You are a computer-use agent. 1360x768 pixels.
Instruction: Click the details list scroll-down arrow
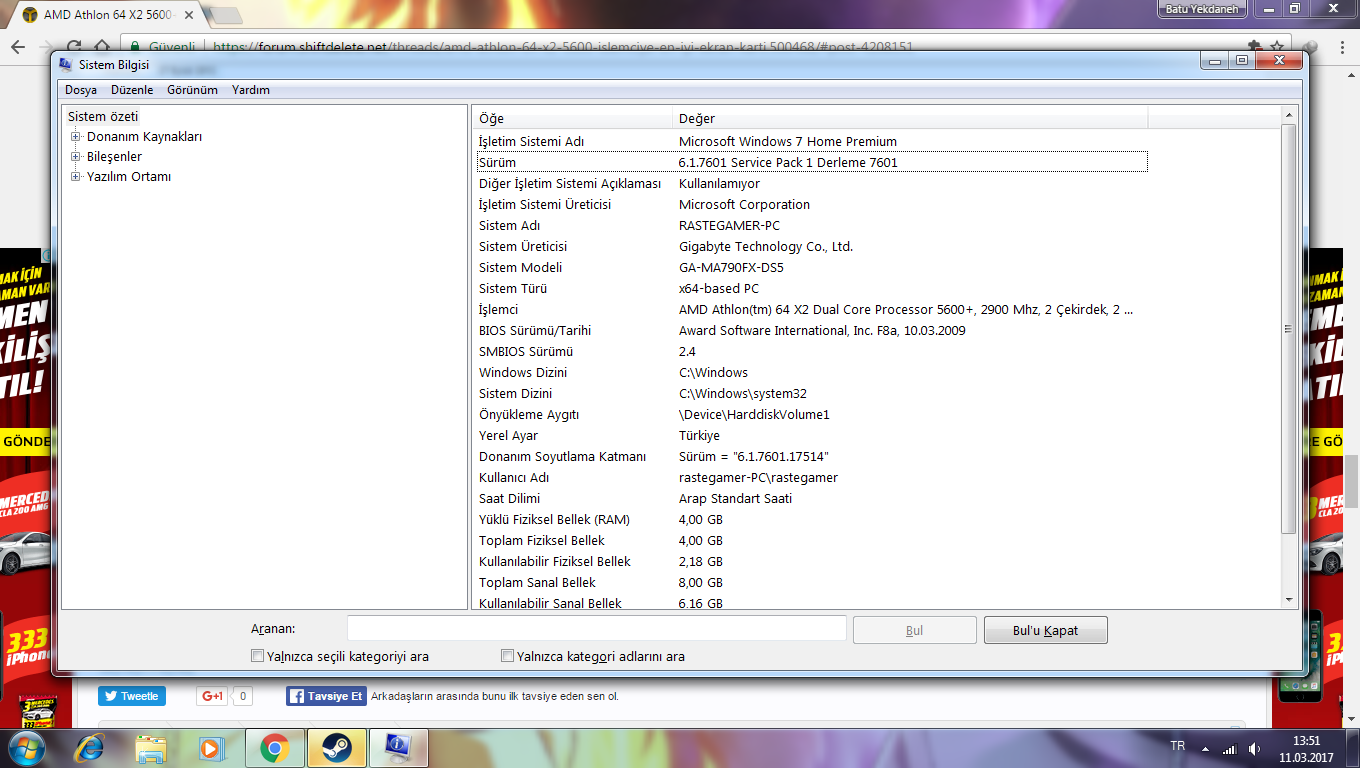point(1289,600)
